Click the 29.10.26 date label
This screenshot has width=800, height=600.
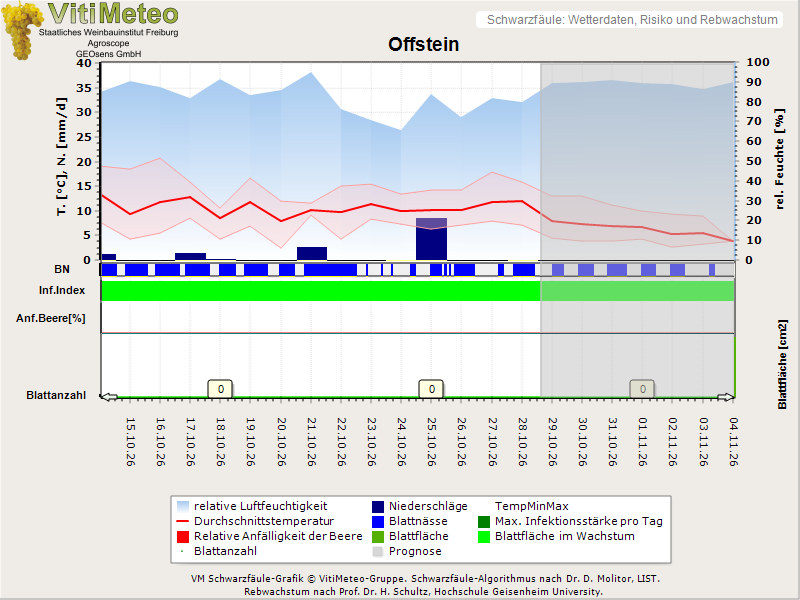click(x=552, y=442)
